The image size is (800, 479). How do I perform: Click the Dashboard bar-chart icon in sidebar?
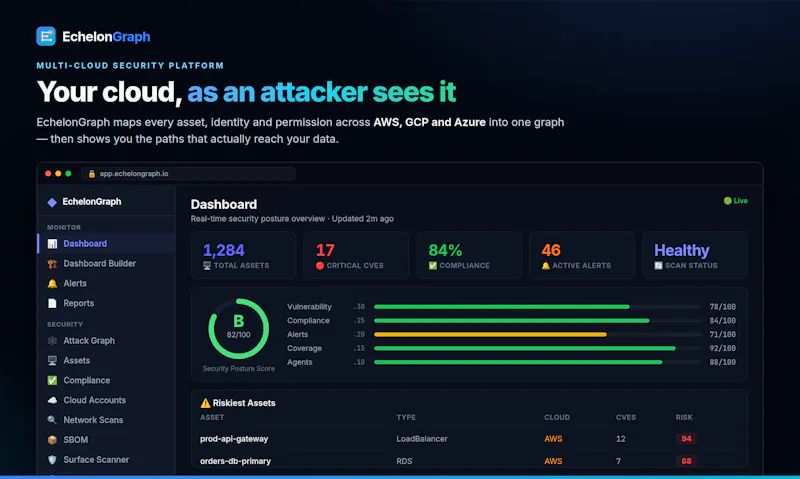(52, 244)
